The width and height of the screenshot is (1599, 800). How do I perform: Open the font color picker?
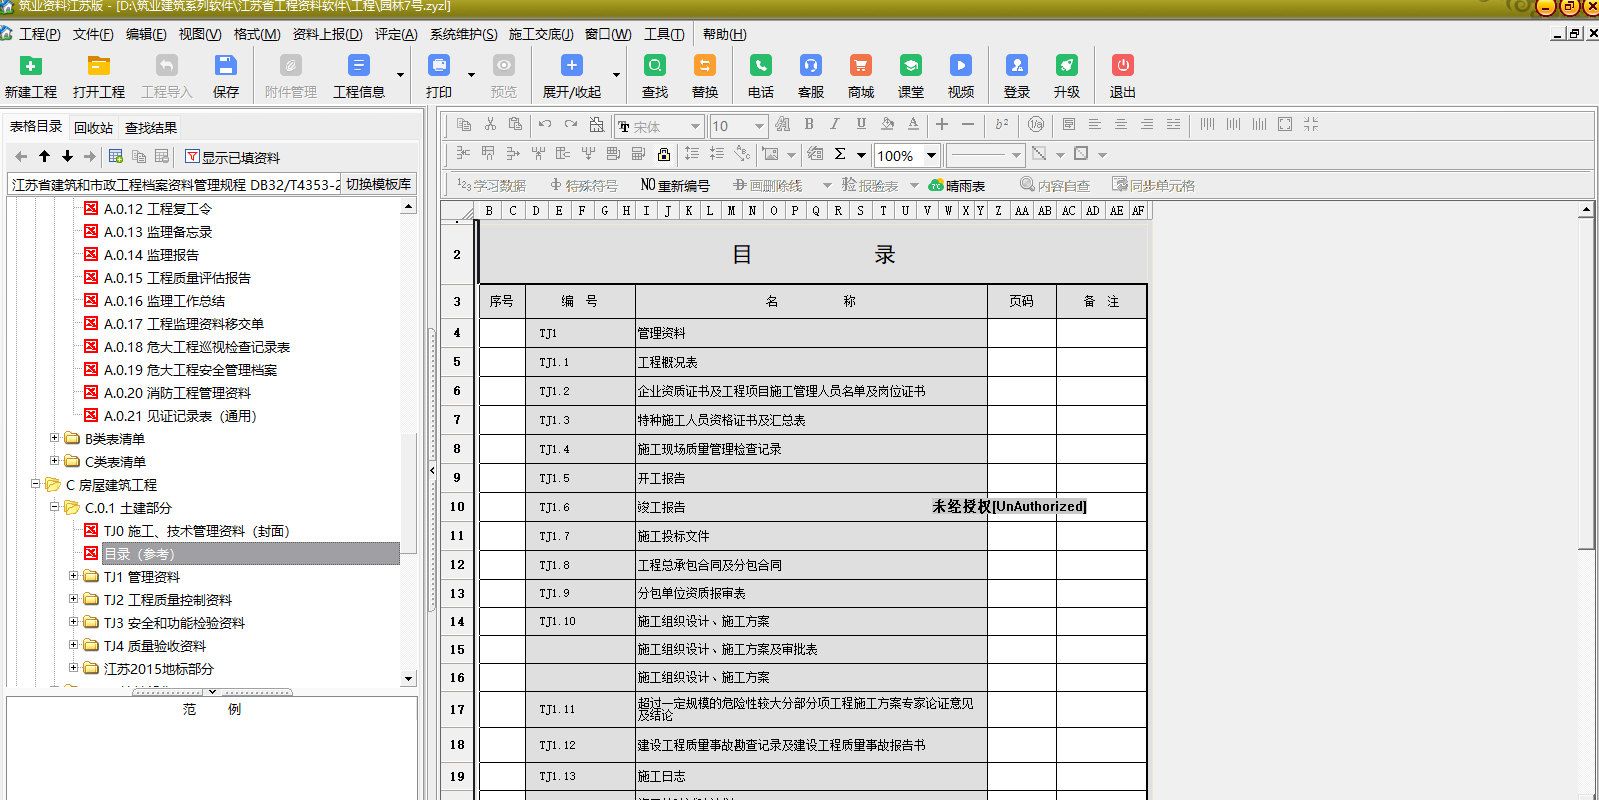click(913, 124)
